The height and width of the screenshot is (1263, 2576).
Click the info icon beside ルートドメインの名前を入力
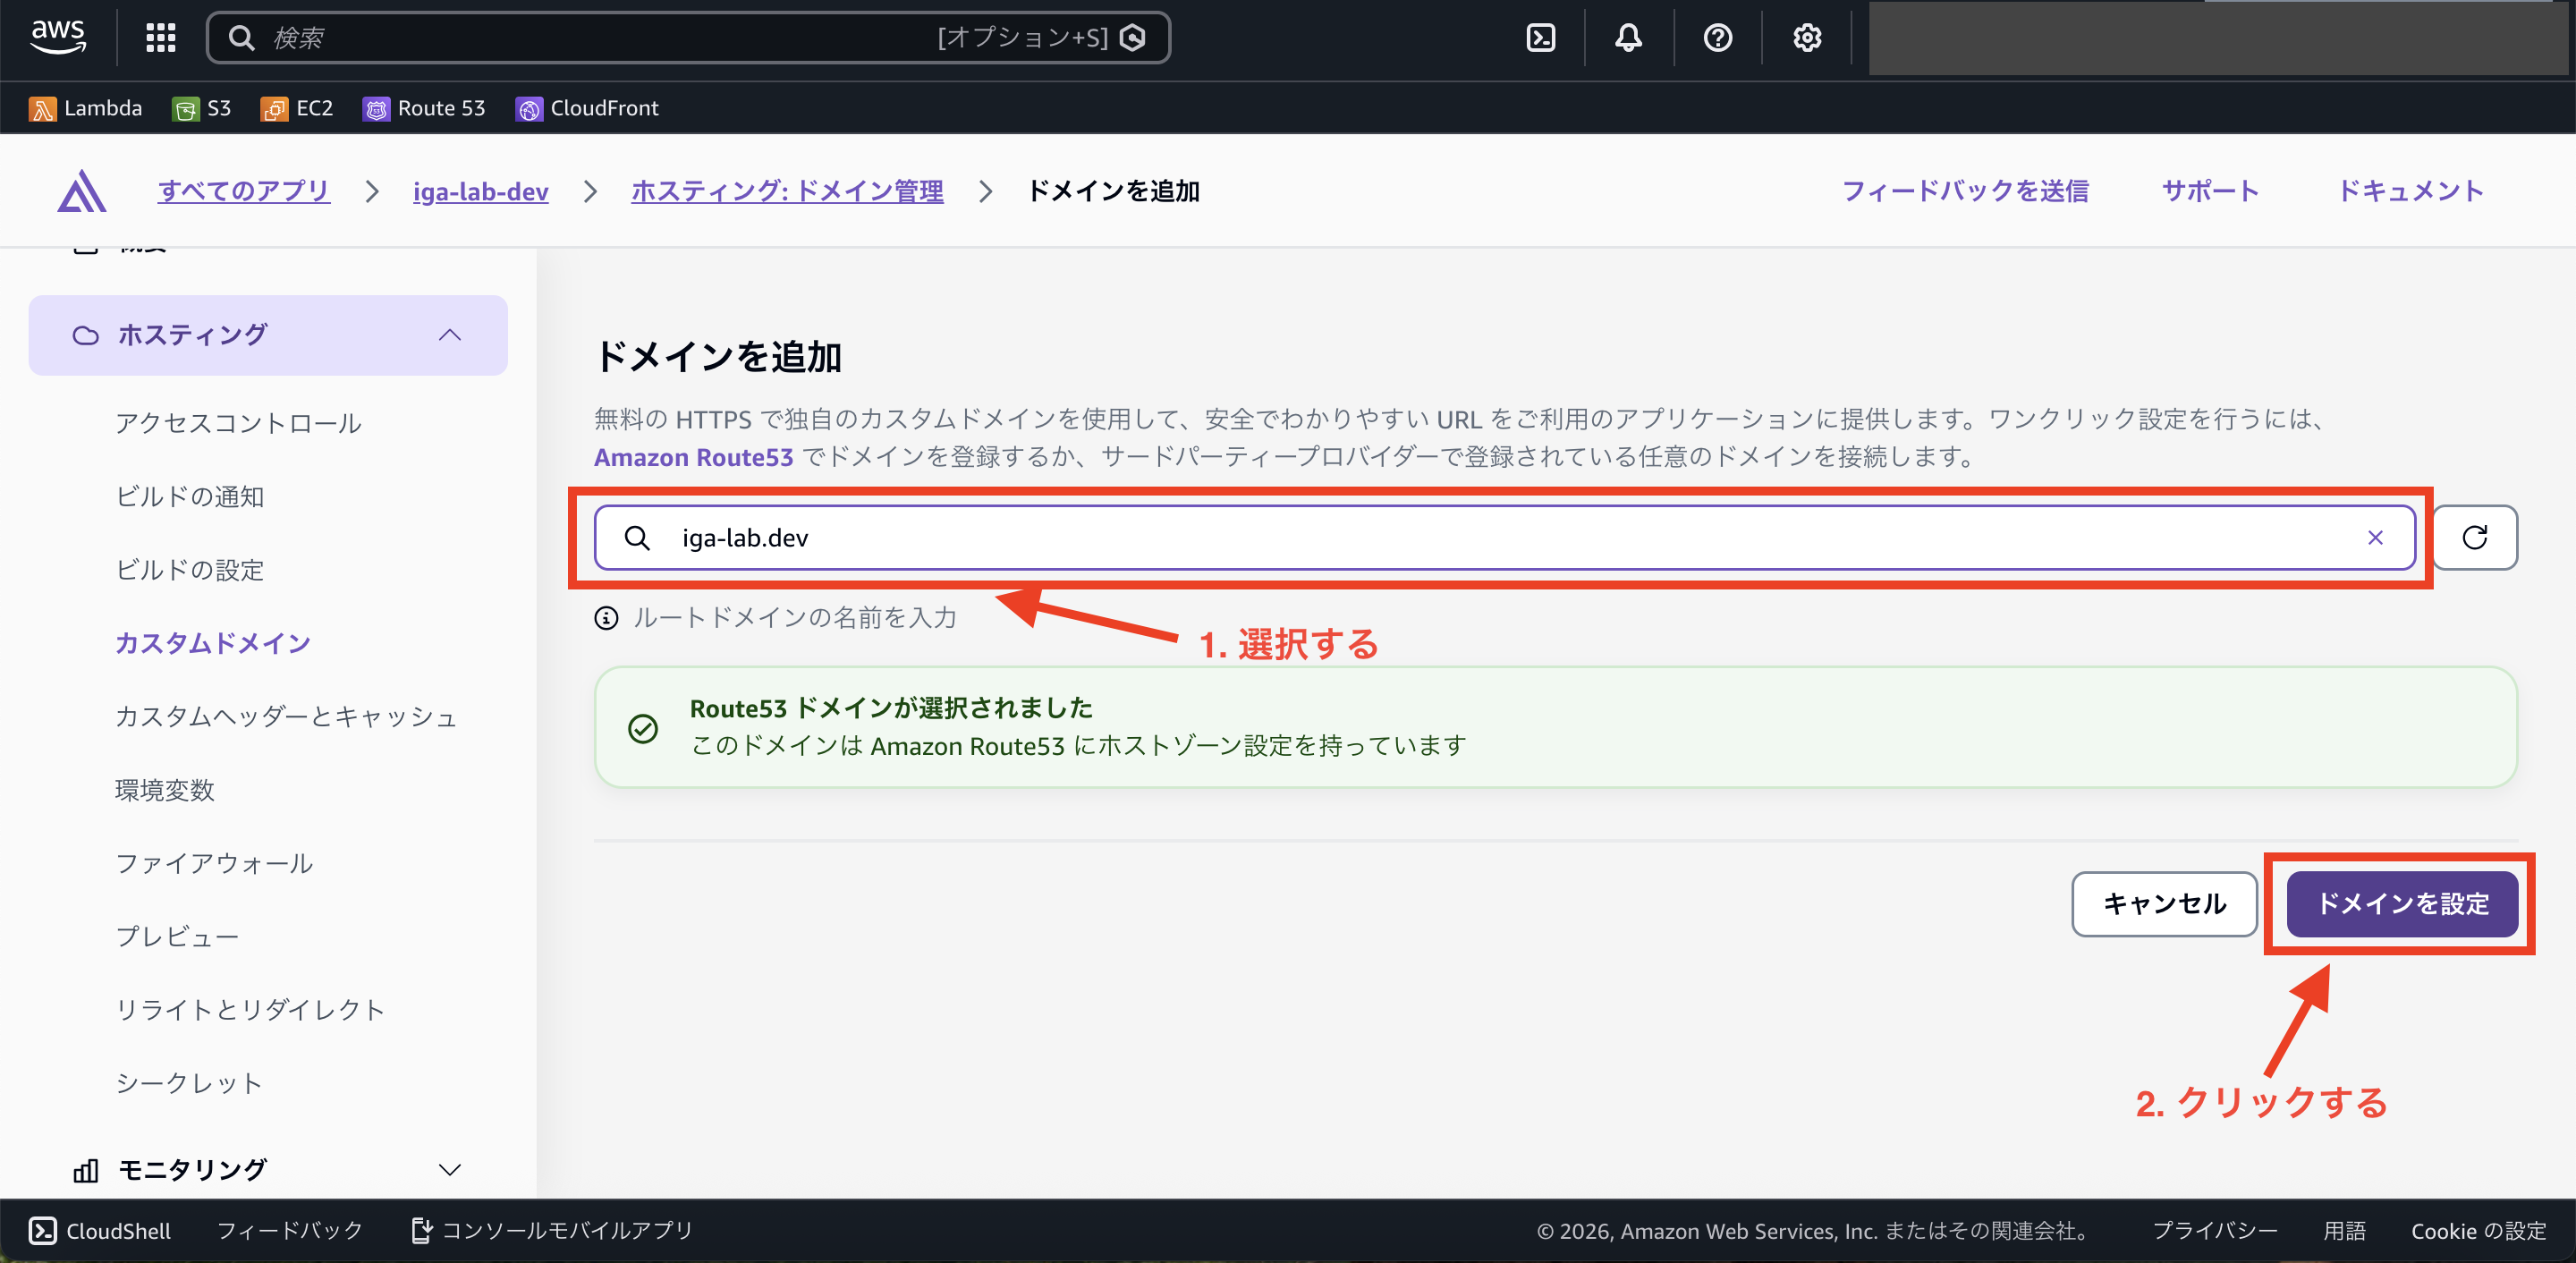tap(606, 618)
